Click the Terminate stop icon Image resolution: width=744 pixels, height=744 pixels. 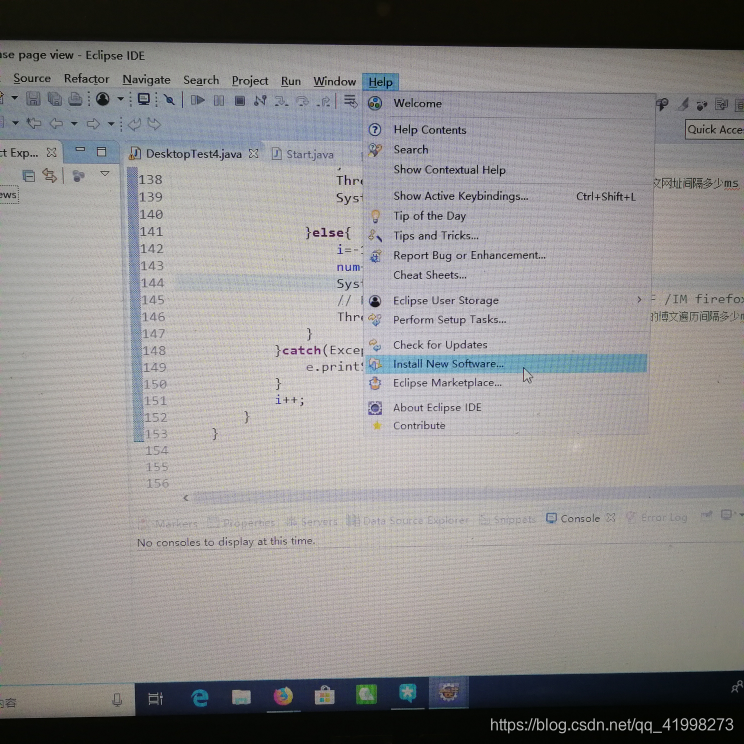click(x=240, y=101)
